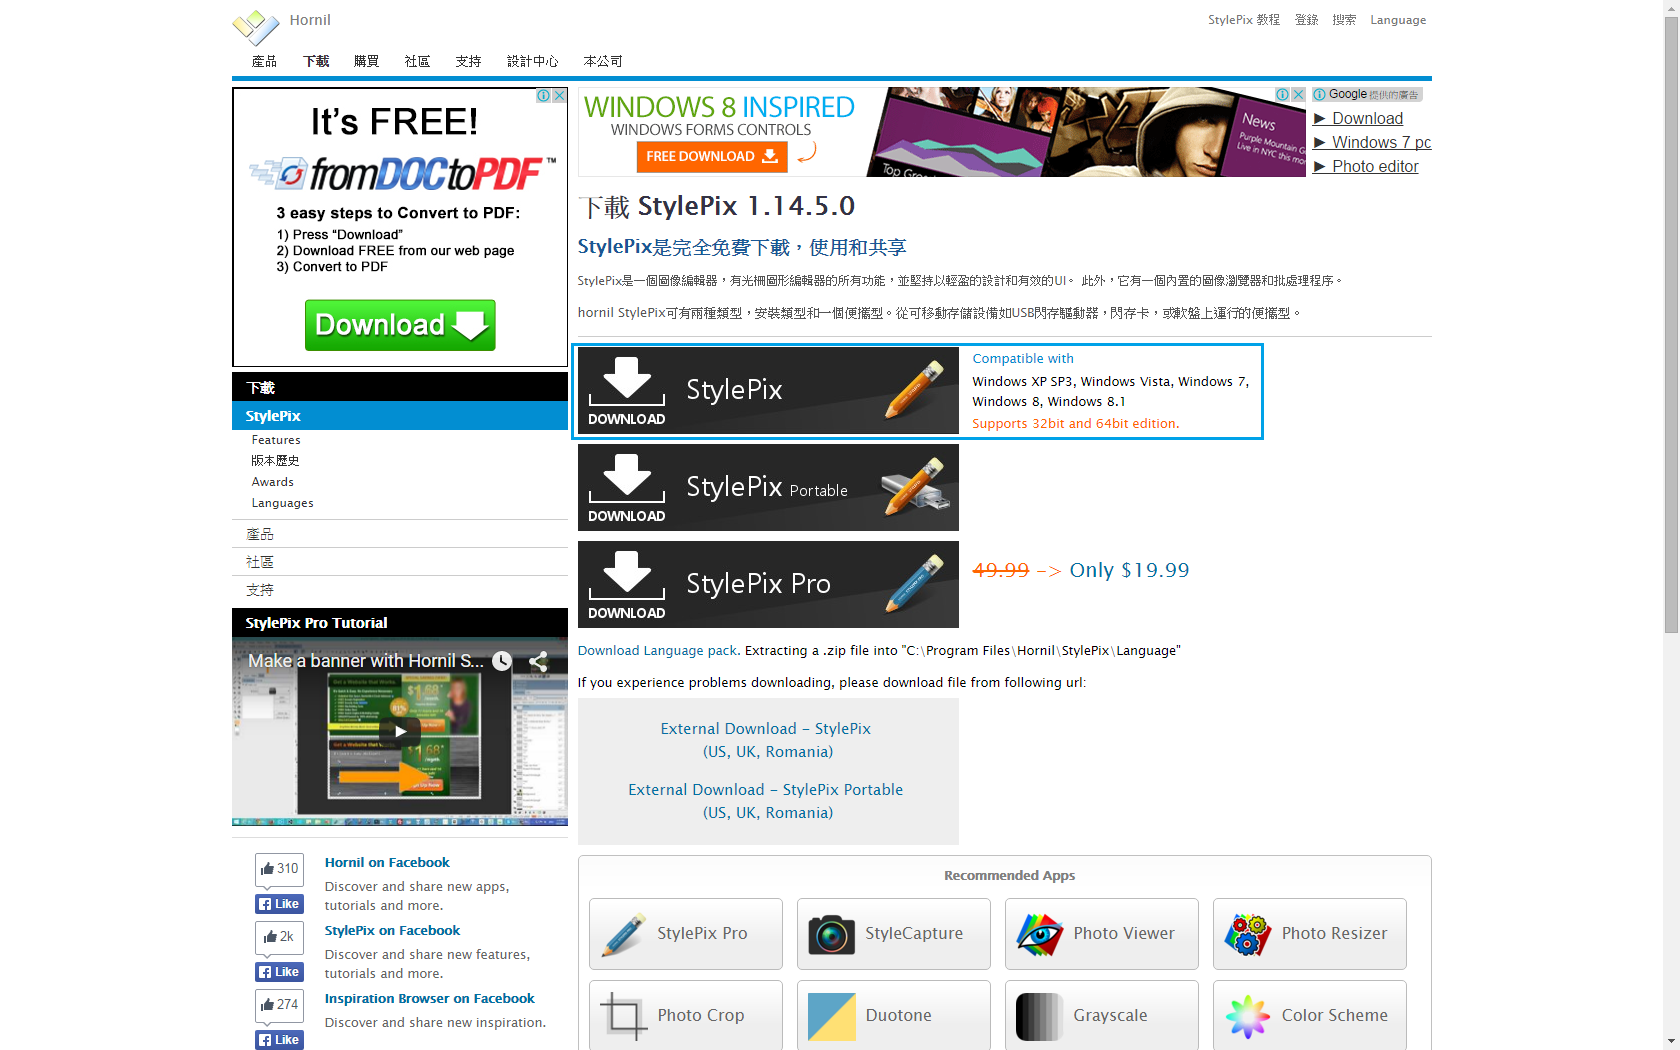
Task: Click the orange FREE DOWNLOAD ad button
Action: pos(712,156)
